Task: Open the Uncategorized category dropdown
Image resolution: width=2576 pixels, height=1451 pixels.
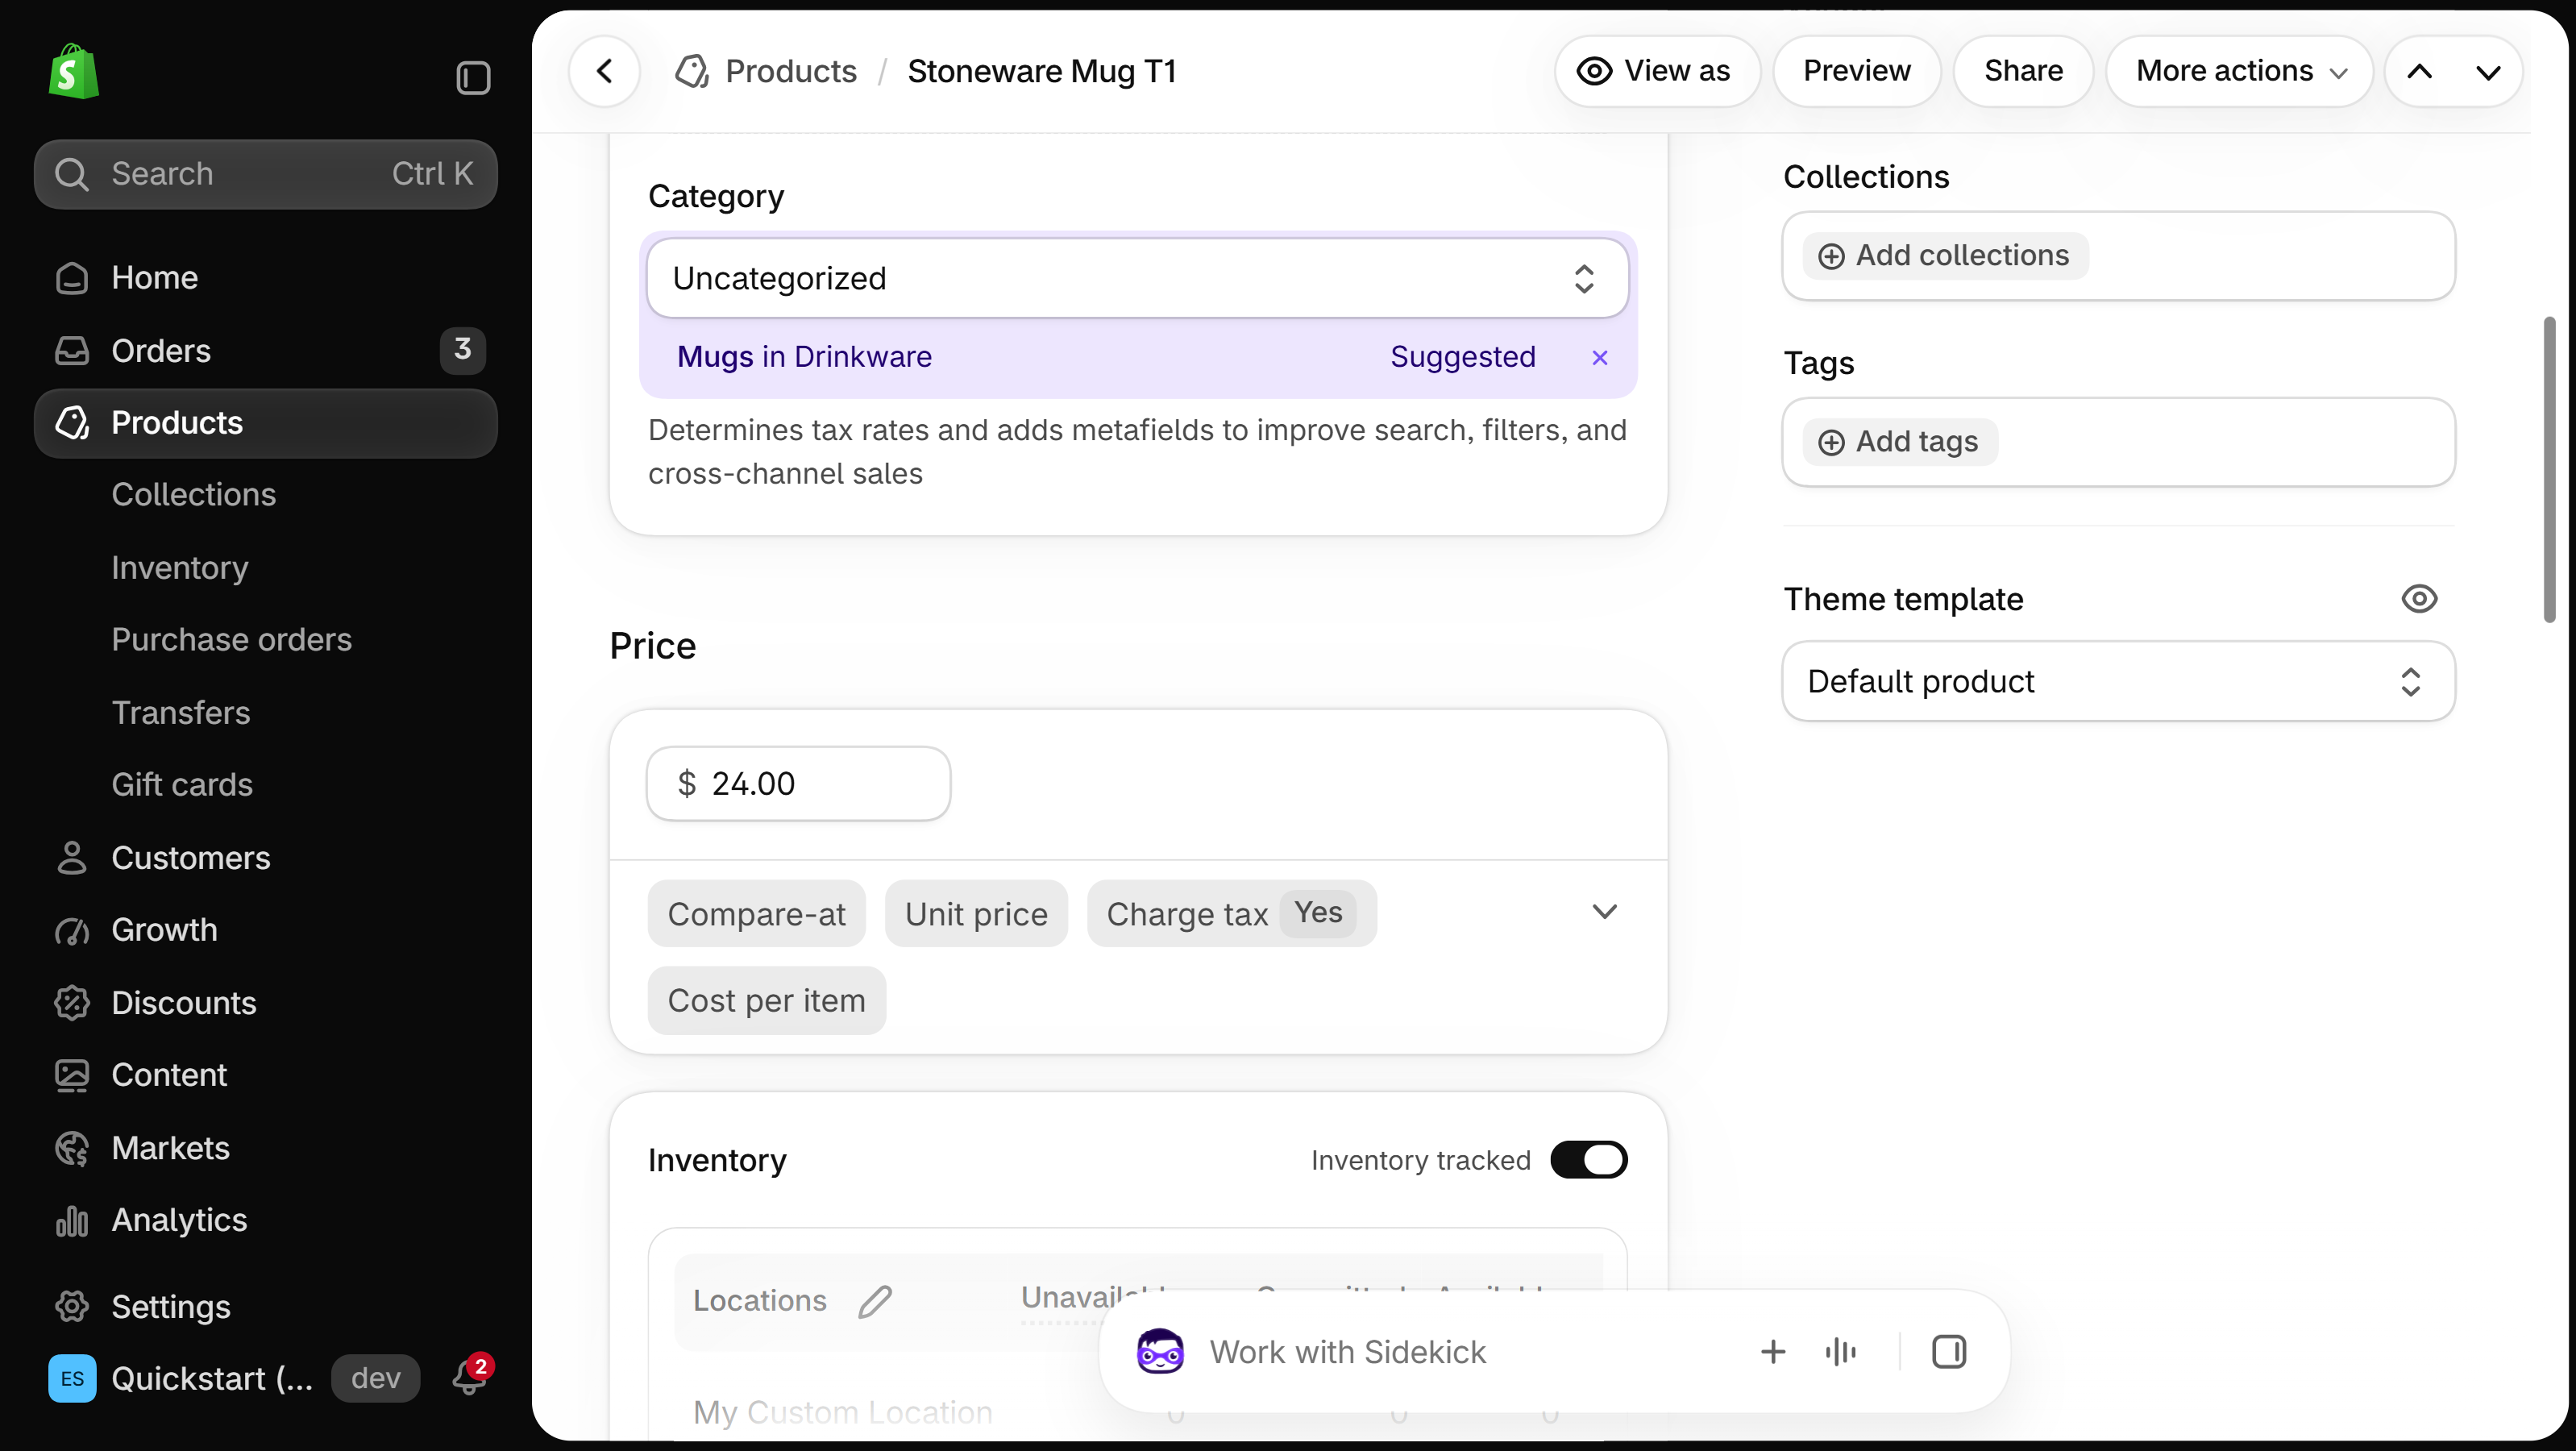Action: [x=1137, y=278]
